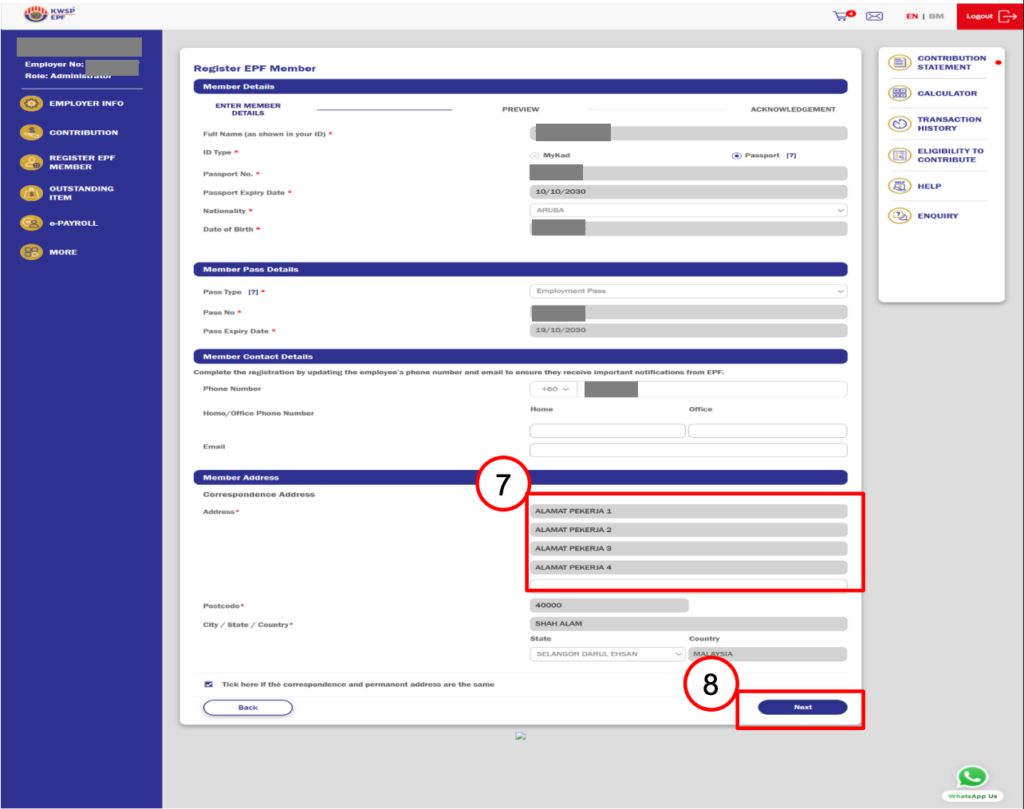This screenshot has width=1024, height=809.
Task: Open the mail inbox envelope icon
Action: 874,16
